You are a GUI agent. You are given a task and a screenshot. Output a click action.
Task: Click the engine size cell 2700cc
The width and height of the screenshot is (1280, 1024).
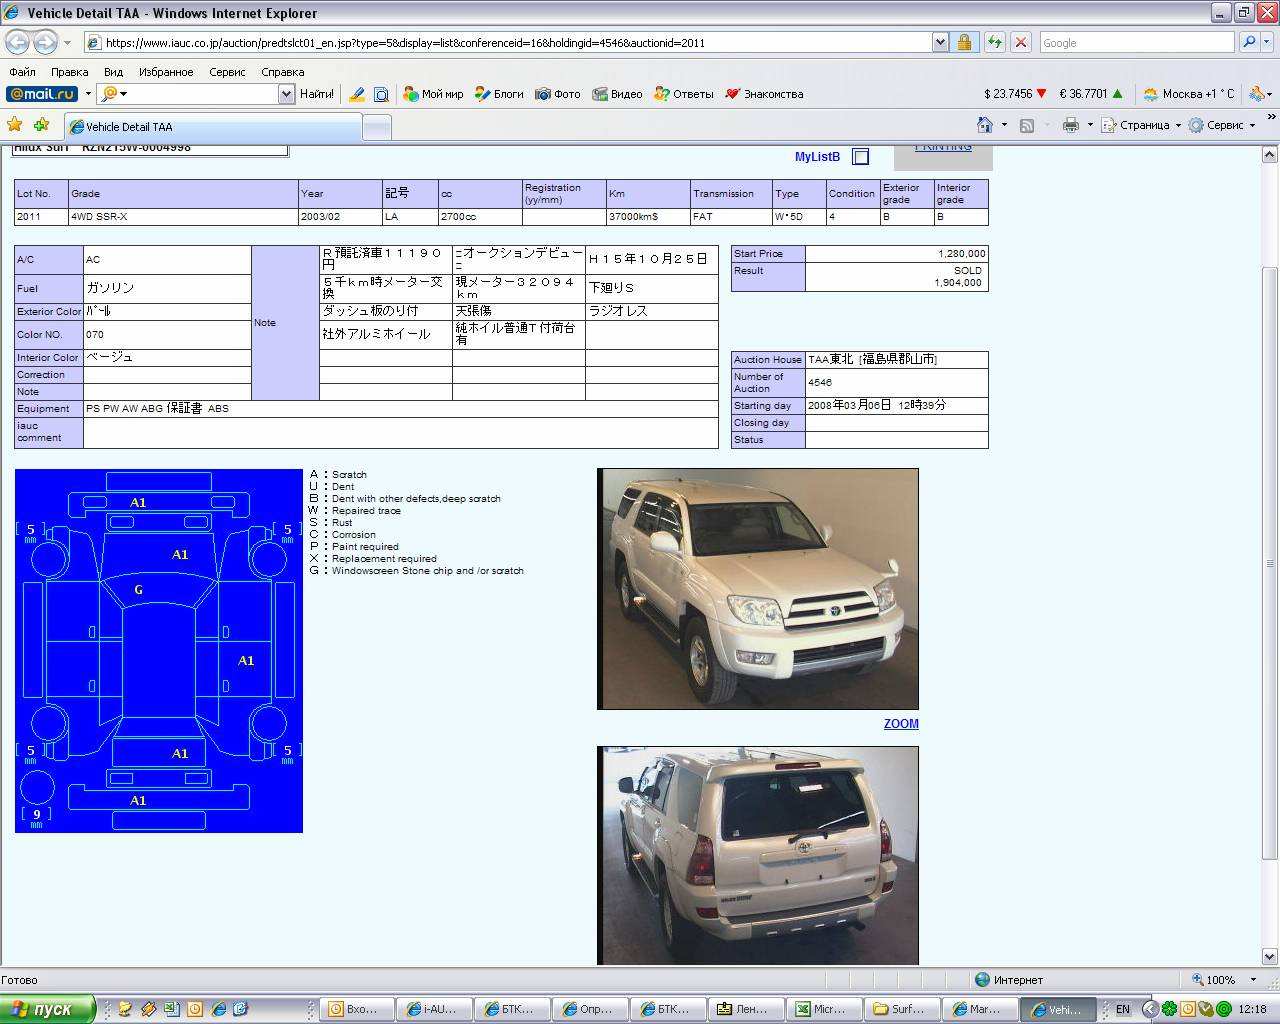point(480,217)
